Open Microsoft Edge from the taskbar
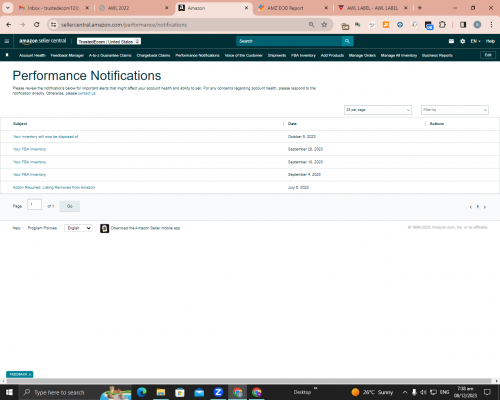500x400 pixels. (142, 392)
